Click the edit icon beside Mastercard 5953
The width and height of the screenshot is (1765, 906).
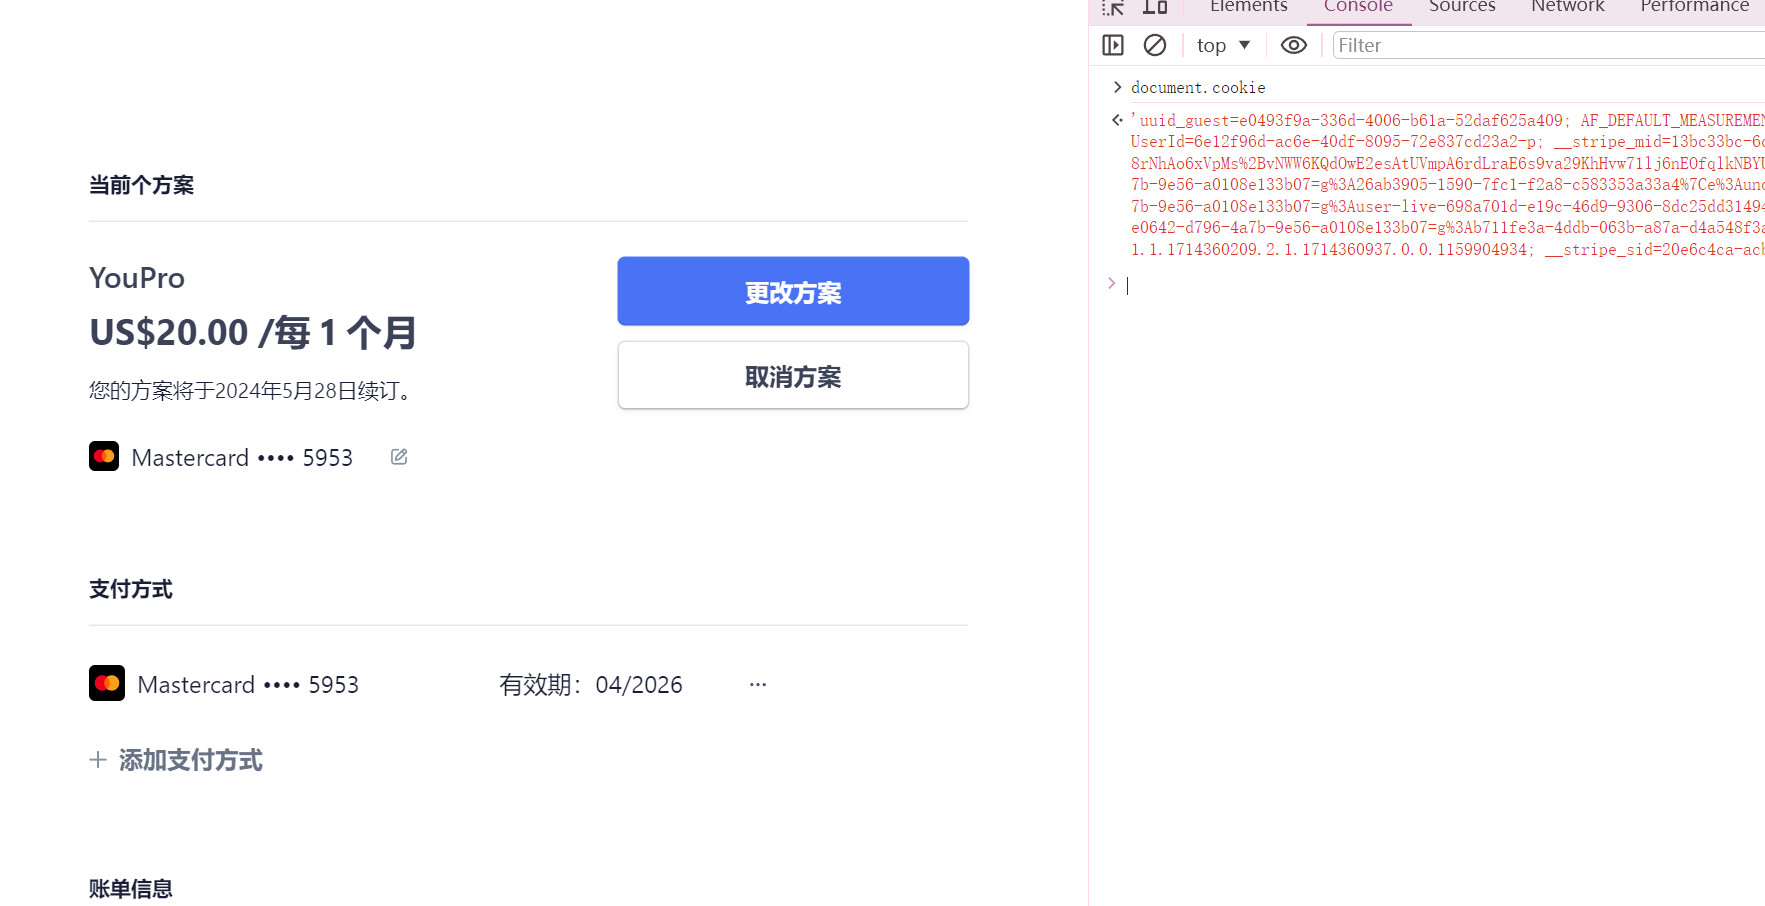click(x=399, y=457)
